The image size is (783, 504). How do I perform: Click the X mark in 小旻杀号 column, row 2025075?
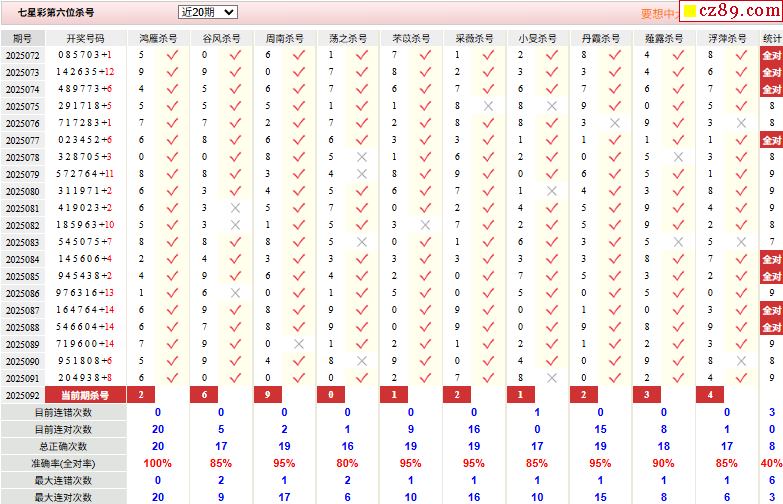[x=552, y=106]
